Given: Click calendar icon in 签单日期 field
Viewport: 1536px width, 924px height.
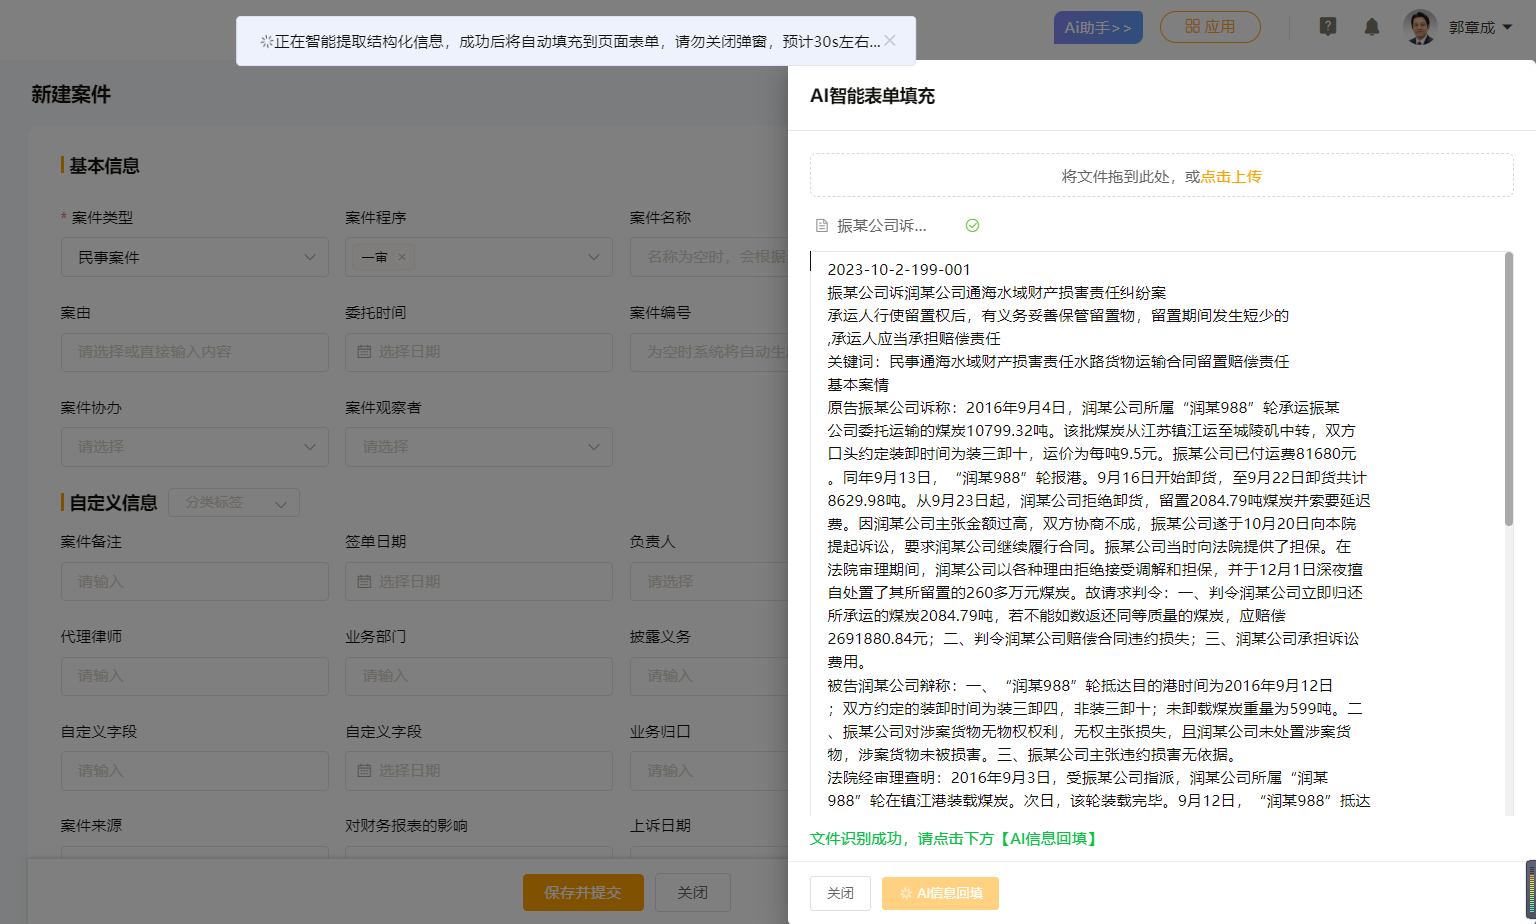Looking at the screenshot, I should coord(365,582).
